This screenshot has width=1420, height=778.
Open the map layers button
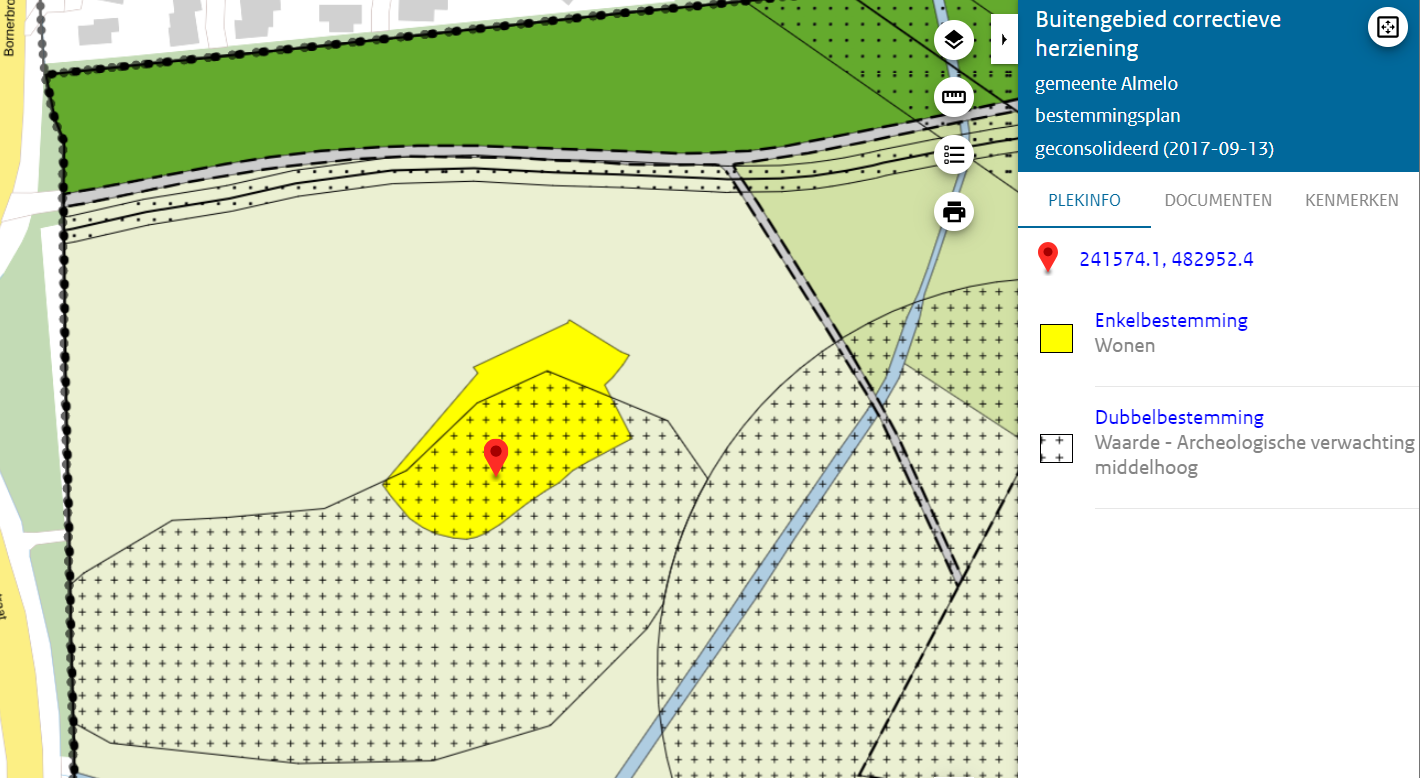[x=954, y=40]
